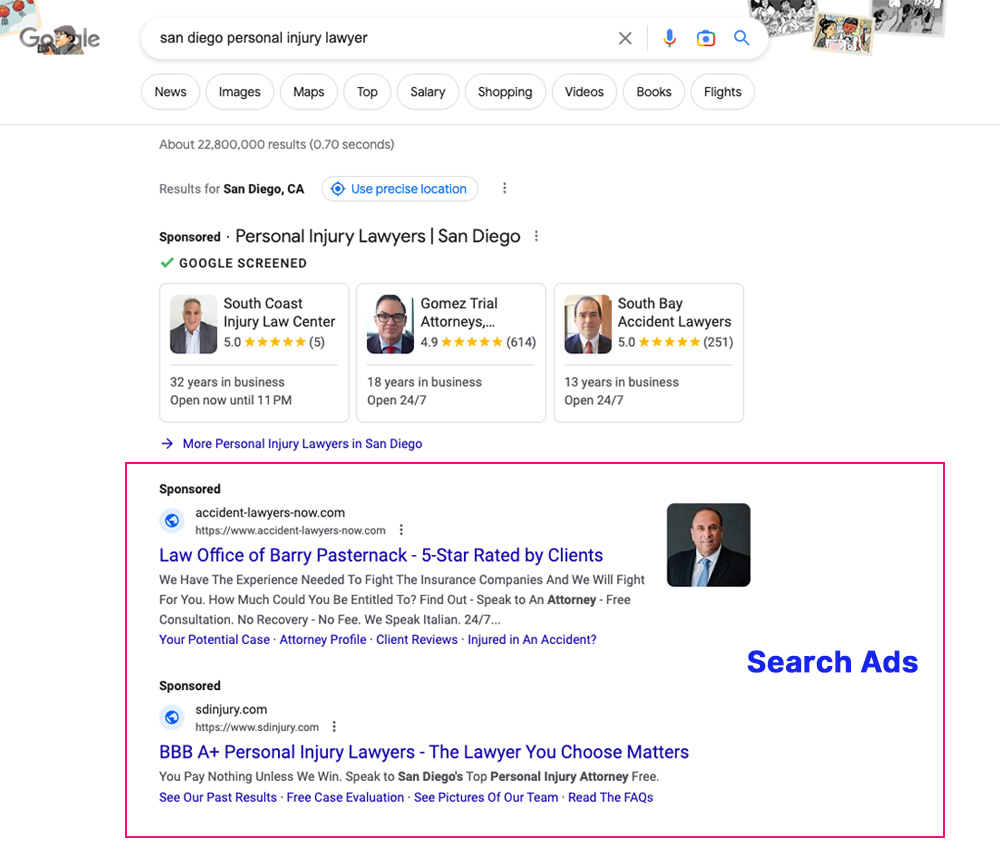Enable Use precise location

tap(399, 188)
